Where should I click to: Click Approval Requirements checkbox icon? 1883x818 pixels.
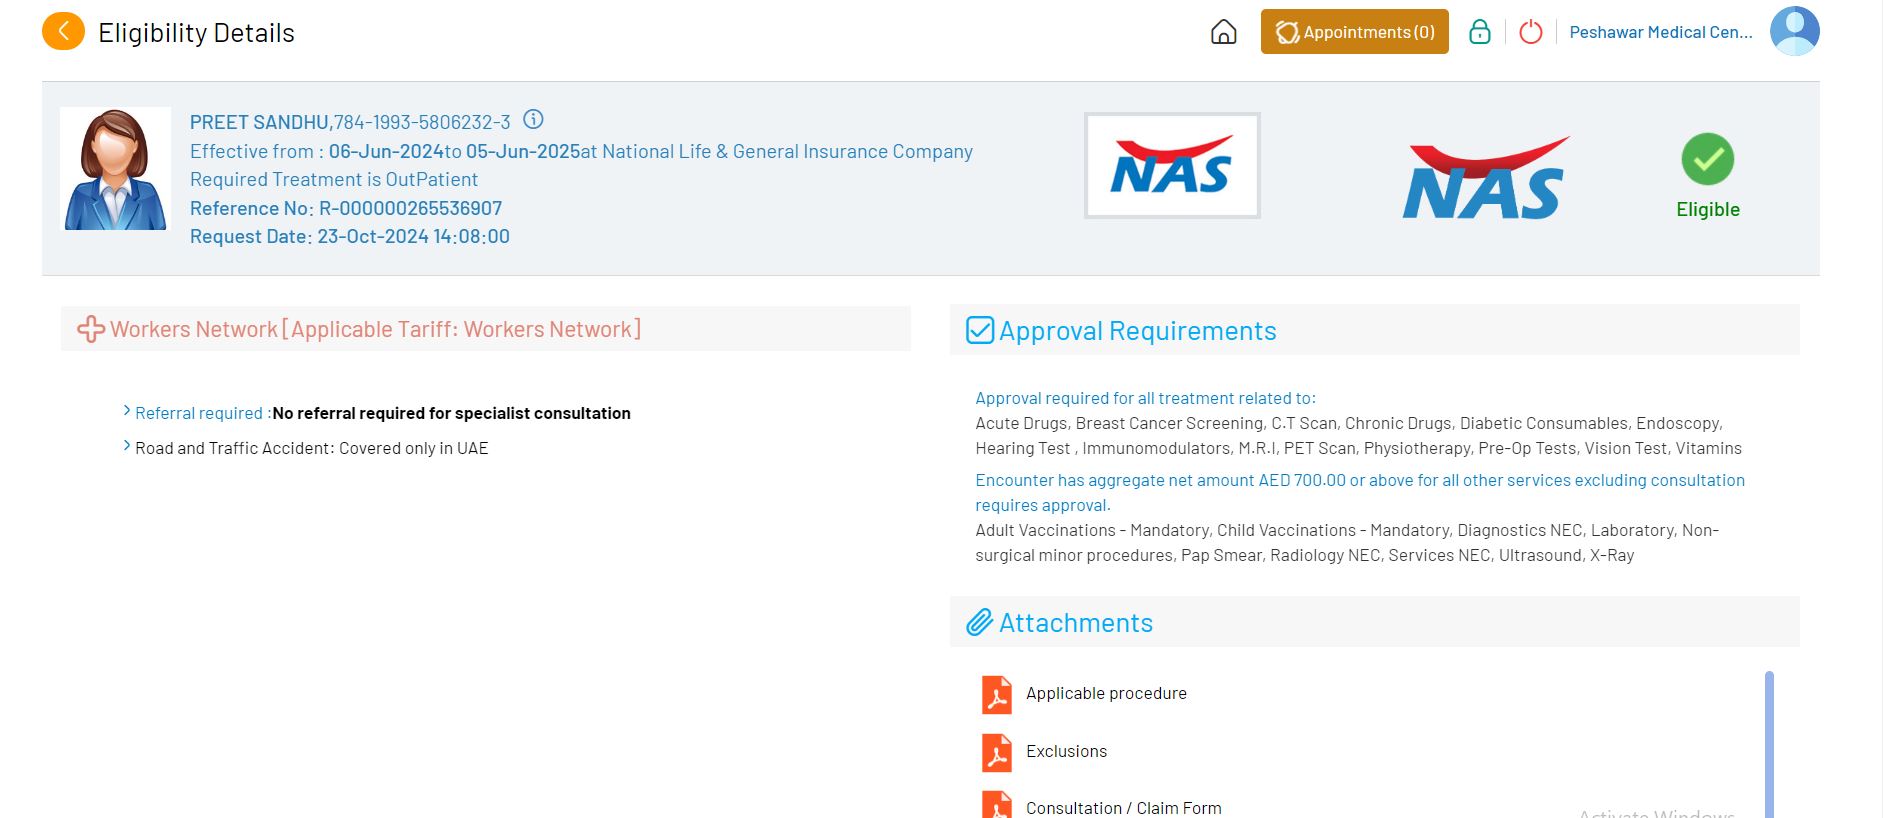[980, 330]
